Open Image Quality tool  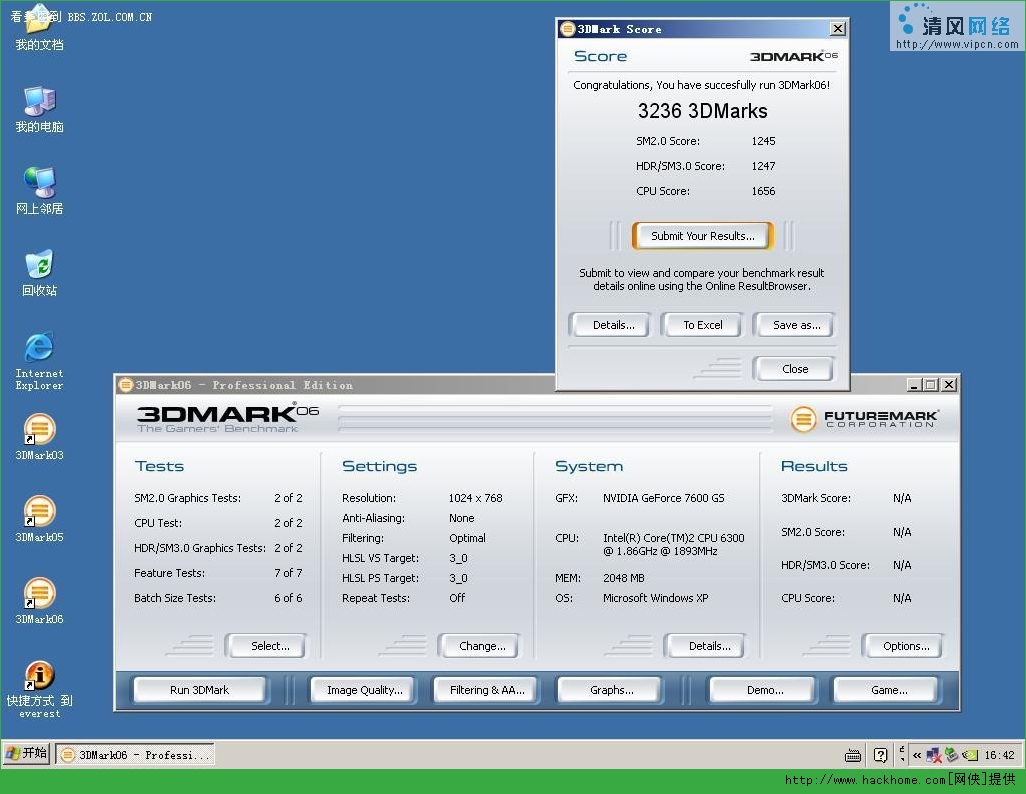364,690
